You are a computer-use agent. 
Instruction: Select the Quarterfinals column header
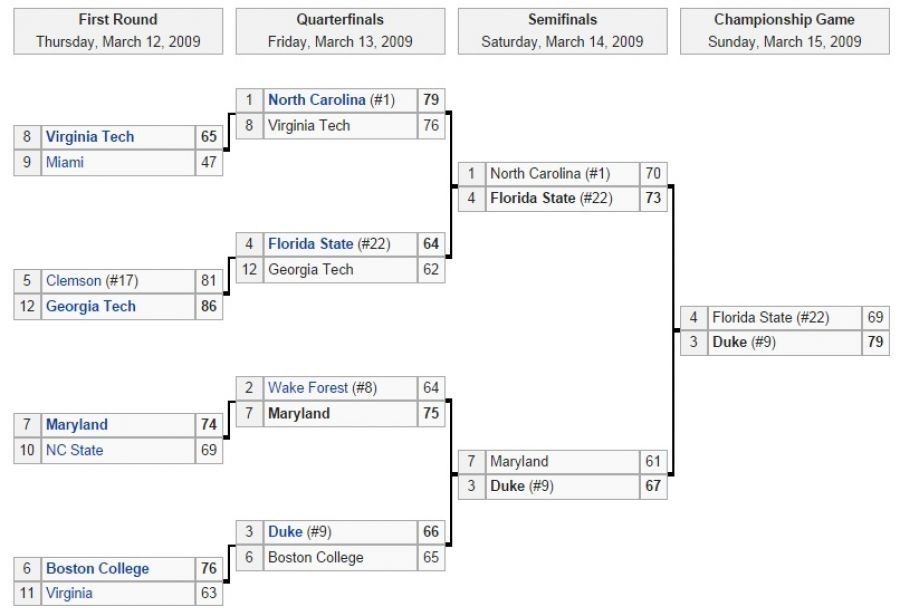click(x=340, y=31)
